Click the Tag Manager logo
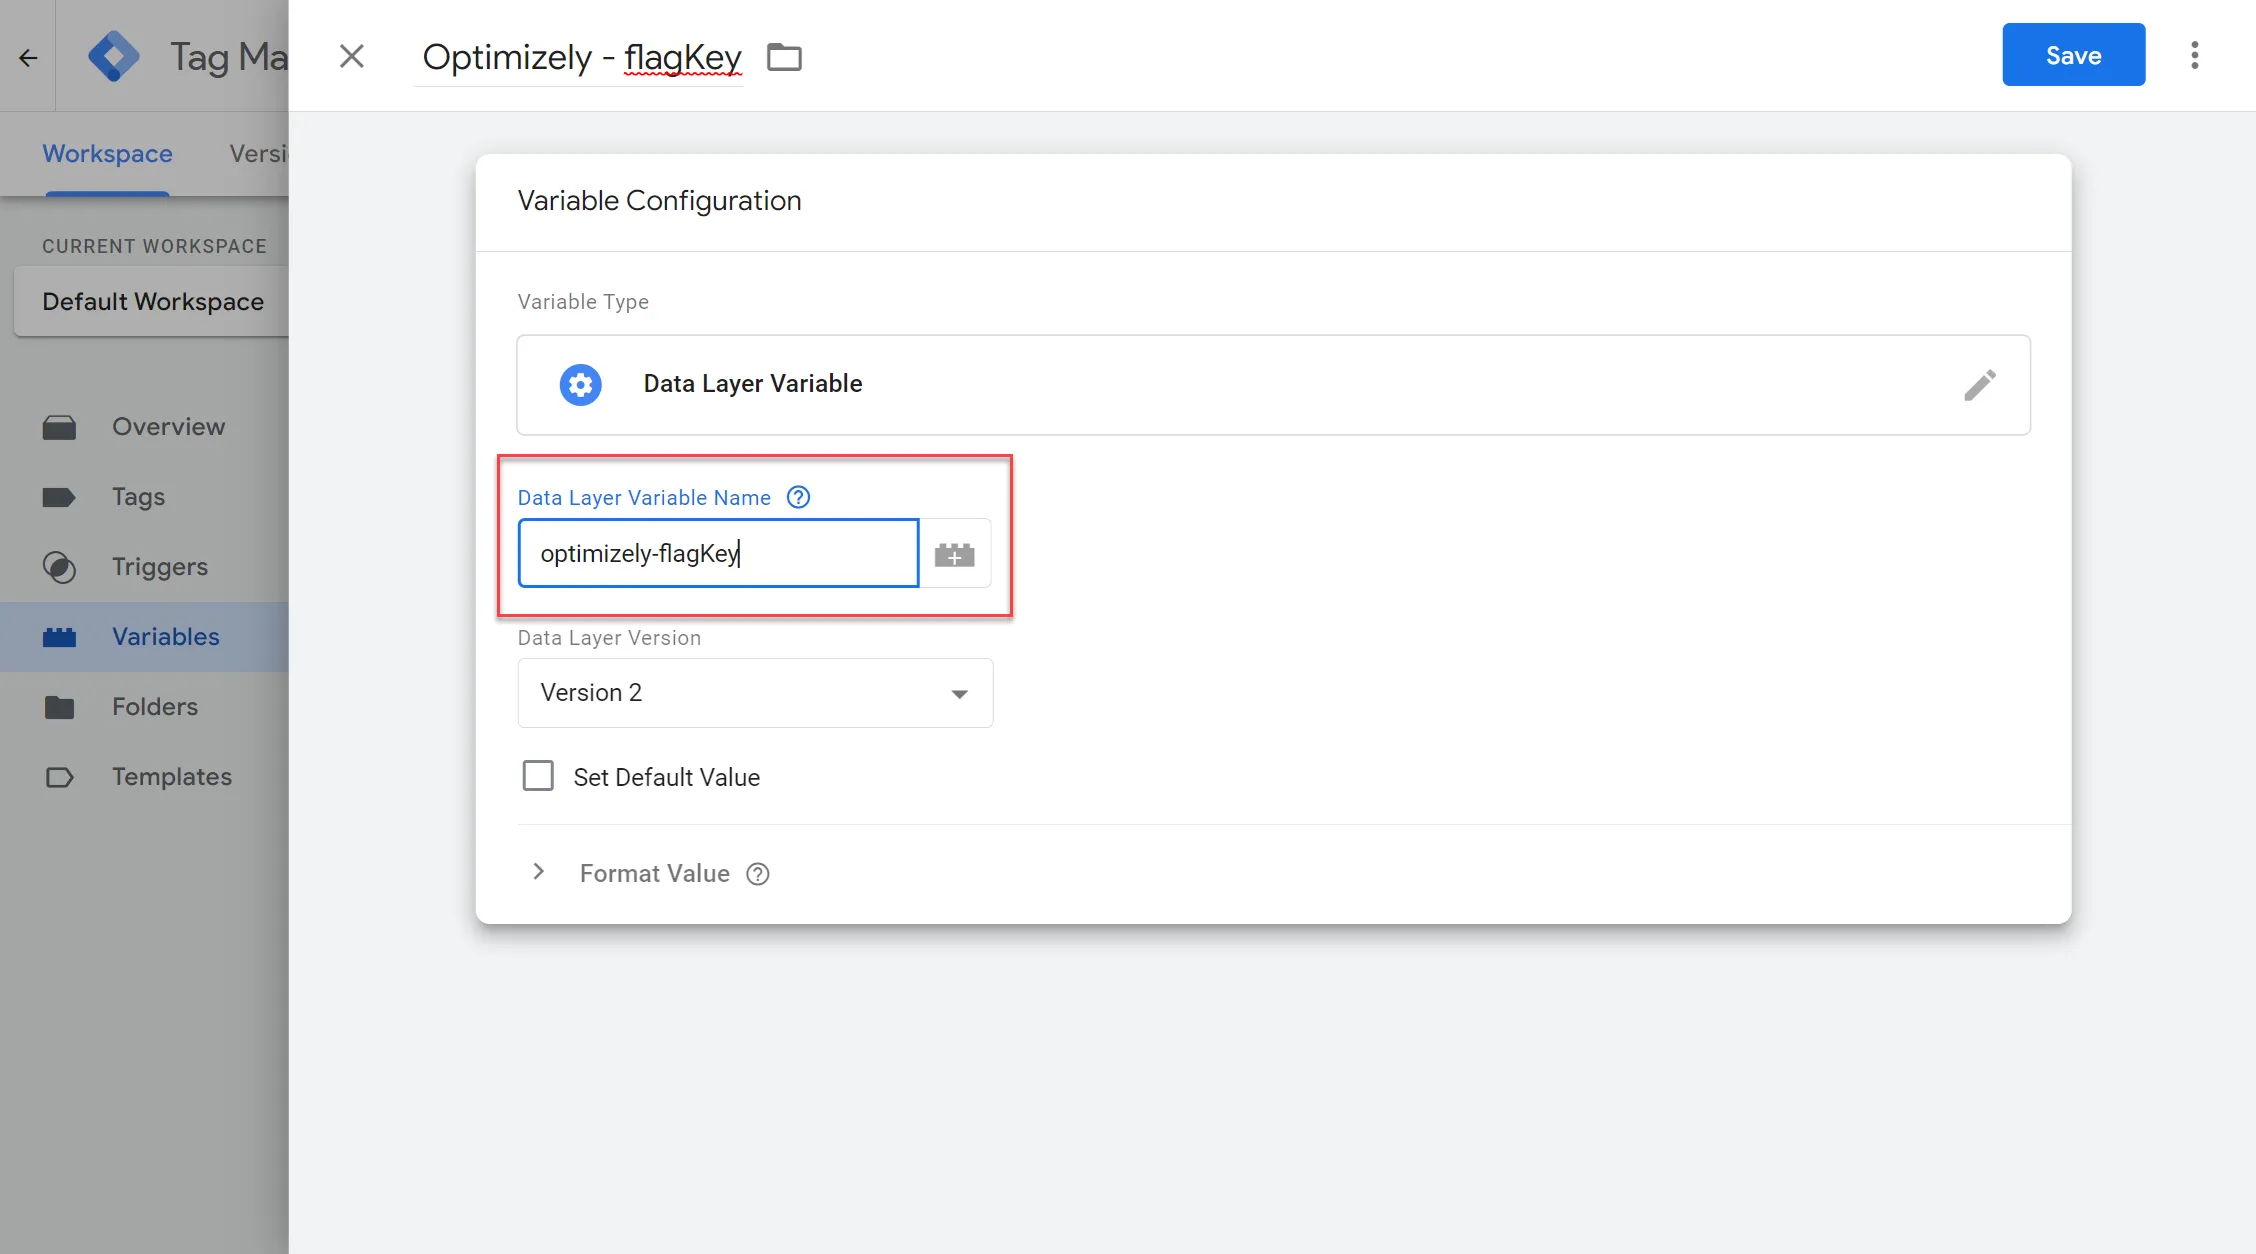 pos(113,56)
